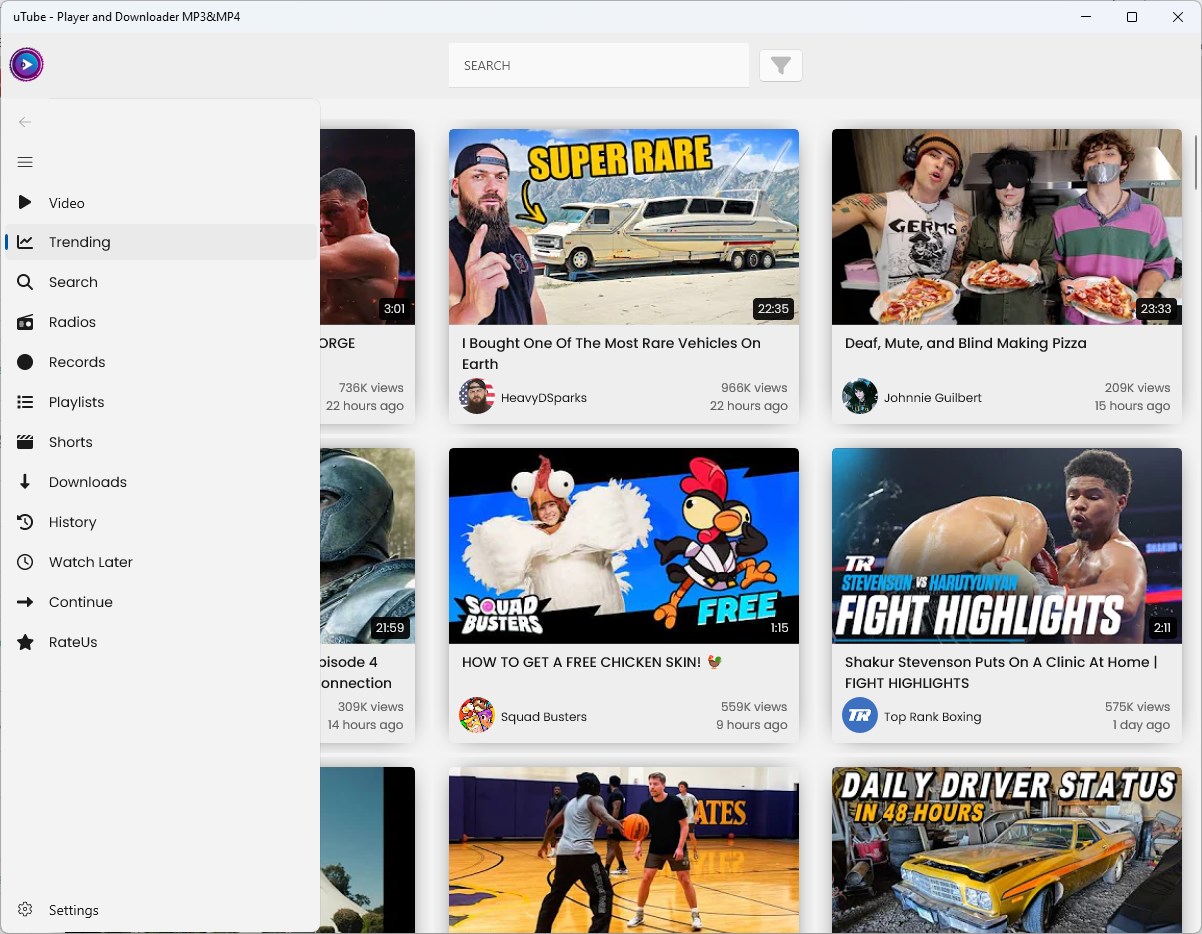Click the RateUs star icon
This screenshot has height=934, width=1202.
click(25, 642)
